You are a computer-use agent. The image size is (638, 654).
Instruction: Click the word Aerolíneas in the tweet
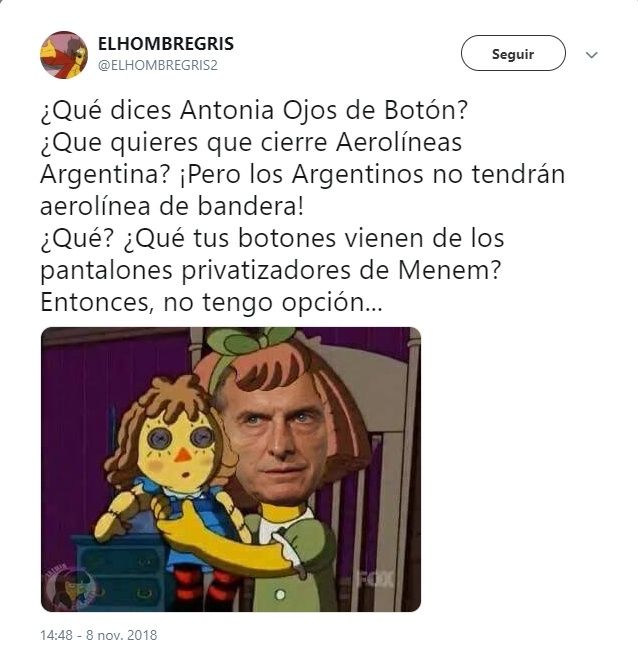399,142
